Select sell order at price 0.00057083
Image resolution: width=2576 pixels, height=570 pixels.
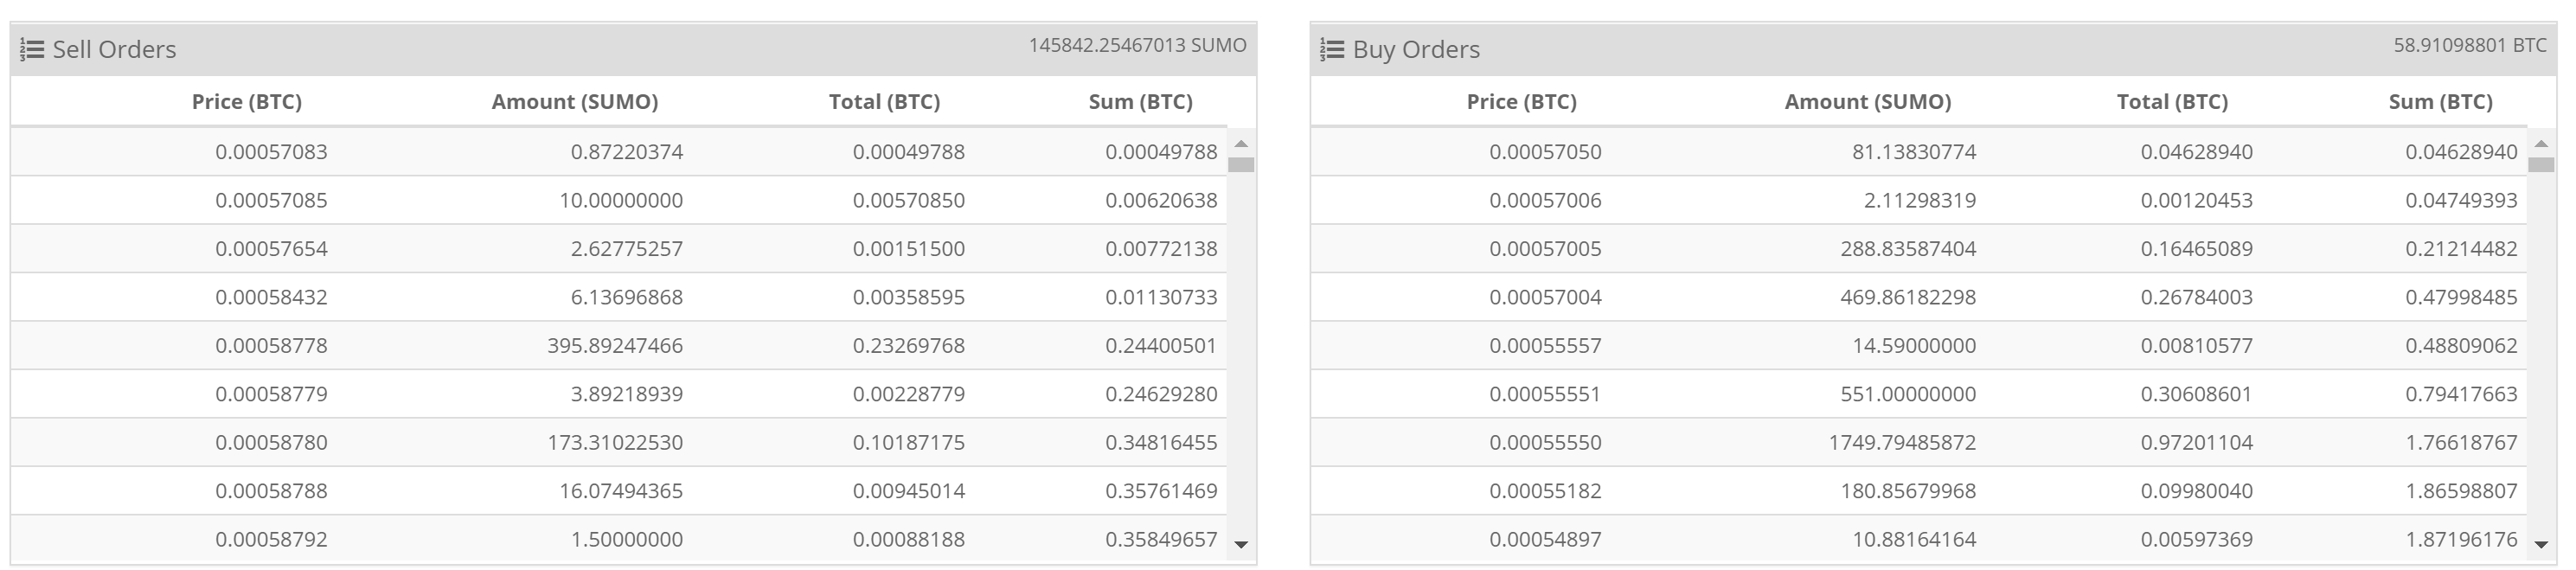click(x=619, y=152)
